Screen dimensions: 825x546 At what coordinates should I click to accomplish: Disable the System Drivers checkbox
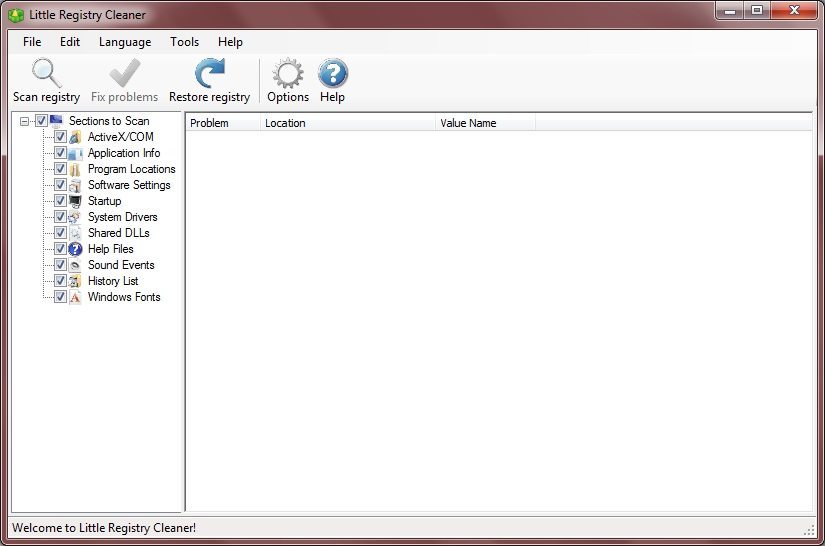(x=60, y=217)
